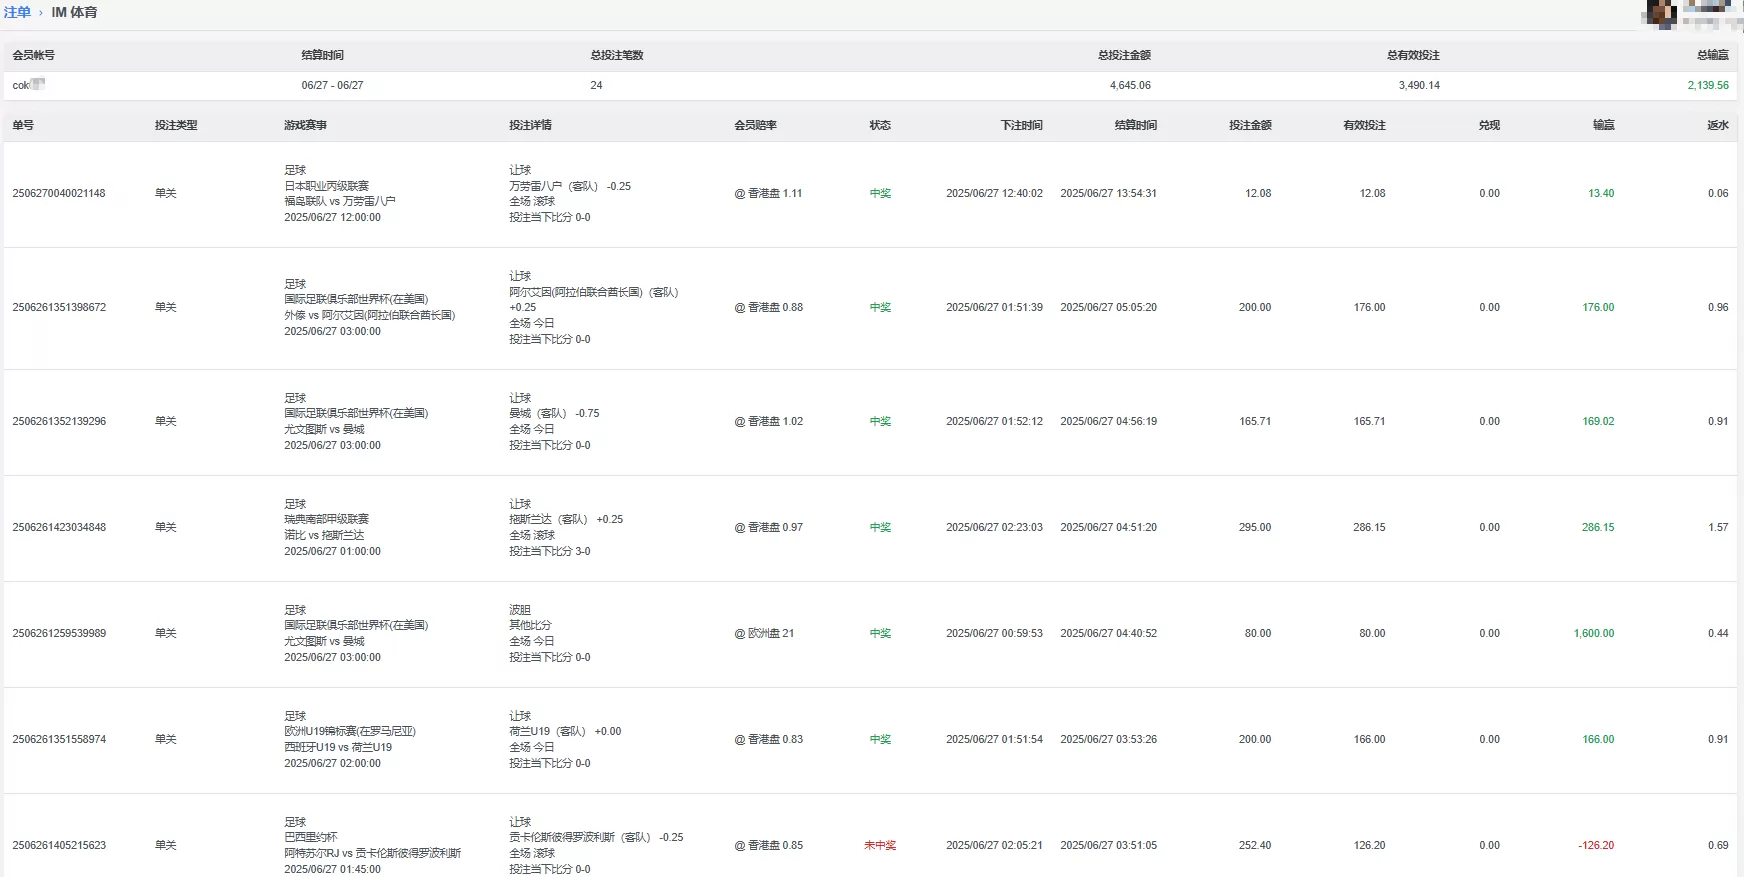Open the user avatar at top right
The height and width of the screenshot is (877, 1744).
click(1662, 13)
